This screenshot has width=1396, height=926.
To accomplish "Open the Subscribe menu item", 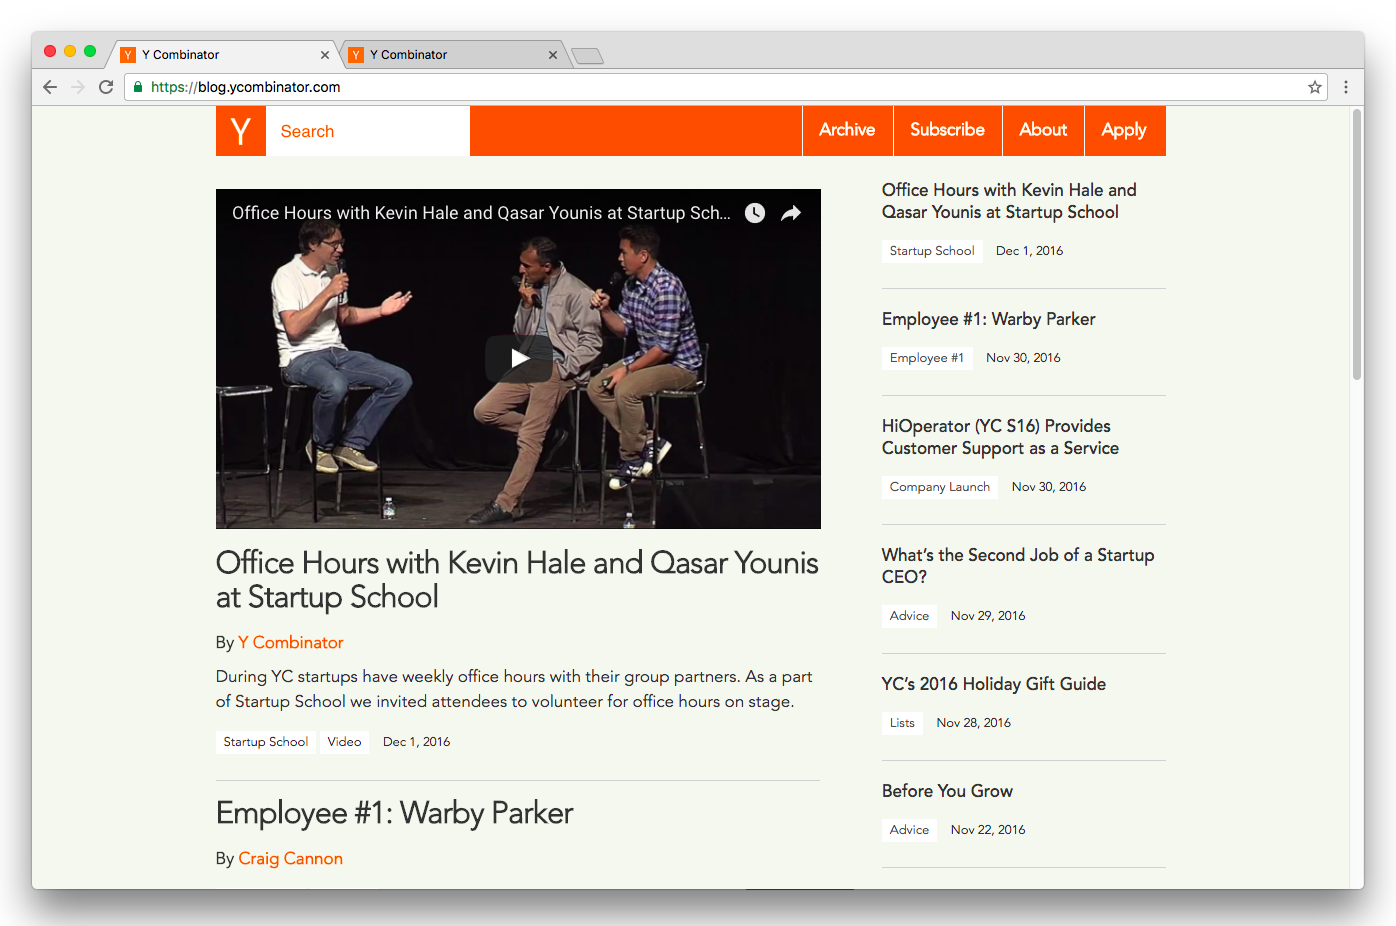I will [947, 130].
